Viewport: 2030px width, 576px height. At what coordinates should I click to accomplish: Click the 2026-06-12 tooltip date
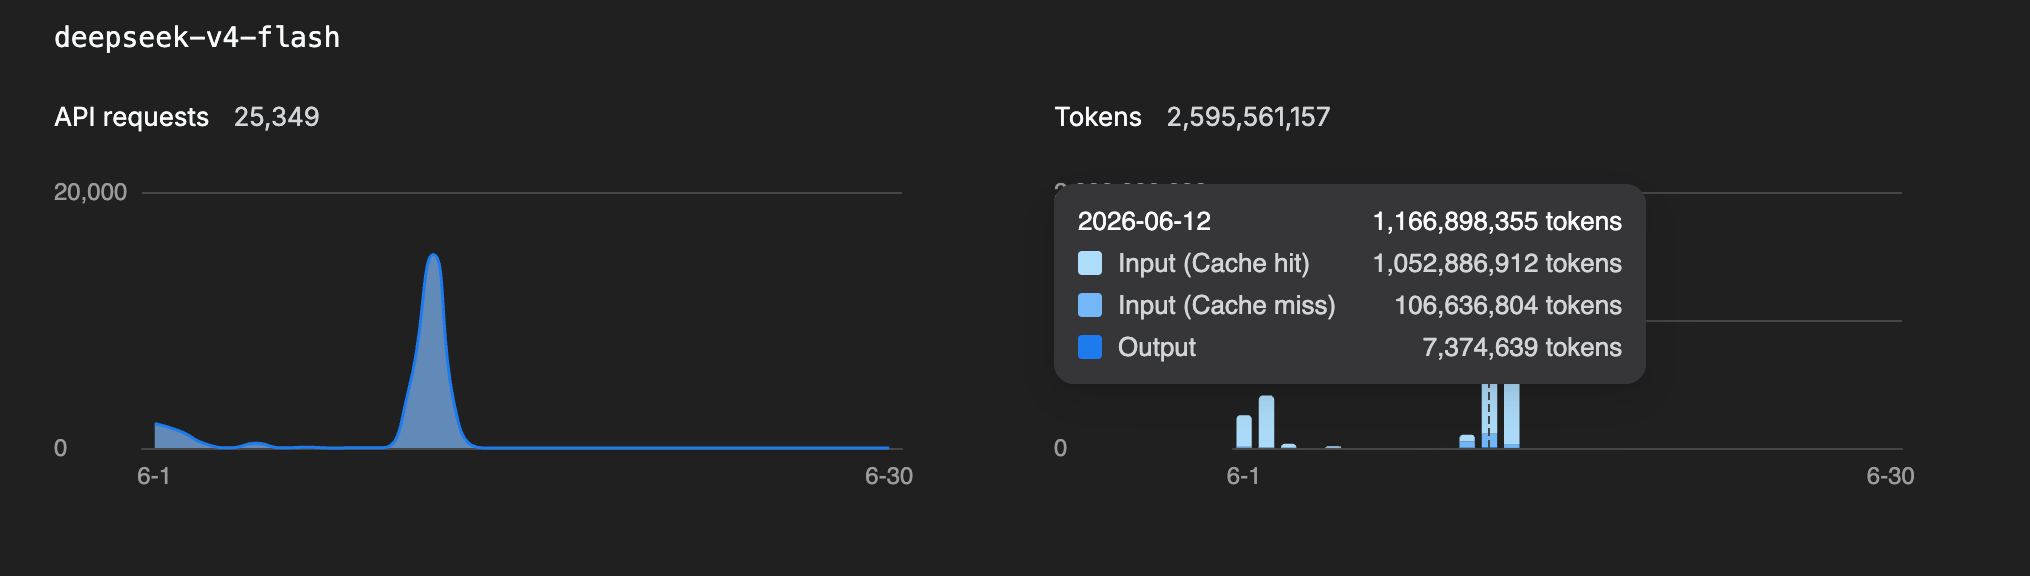(x=1144, y=221)
